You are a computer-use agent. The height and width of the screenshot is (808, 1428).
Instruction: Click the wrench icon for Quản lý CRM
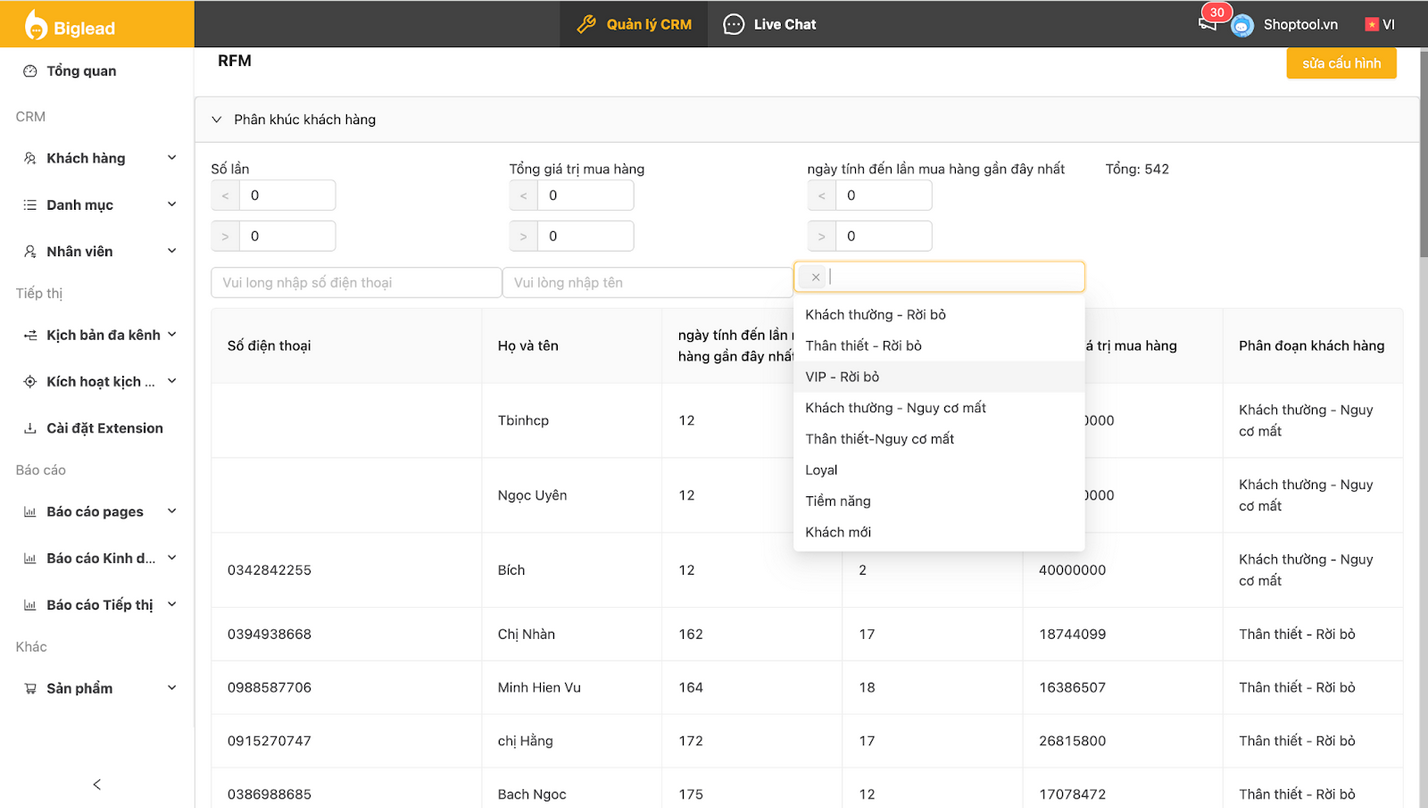pos(587,24)
